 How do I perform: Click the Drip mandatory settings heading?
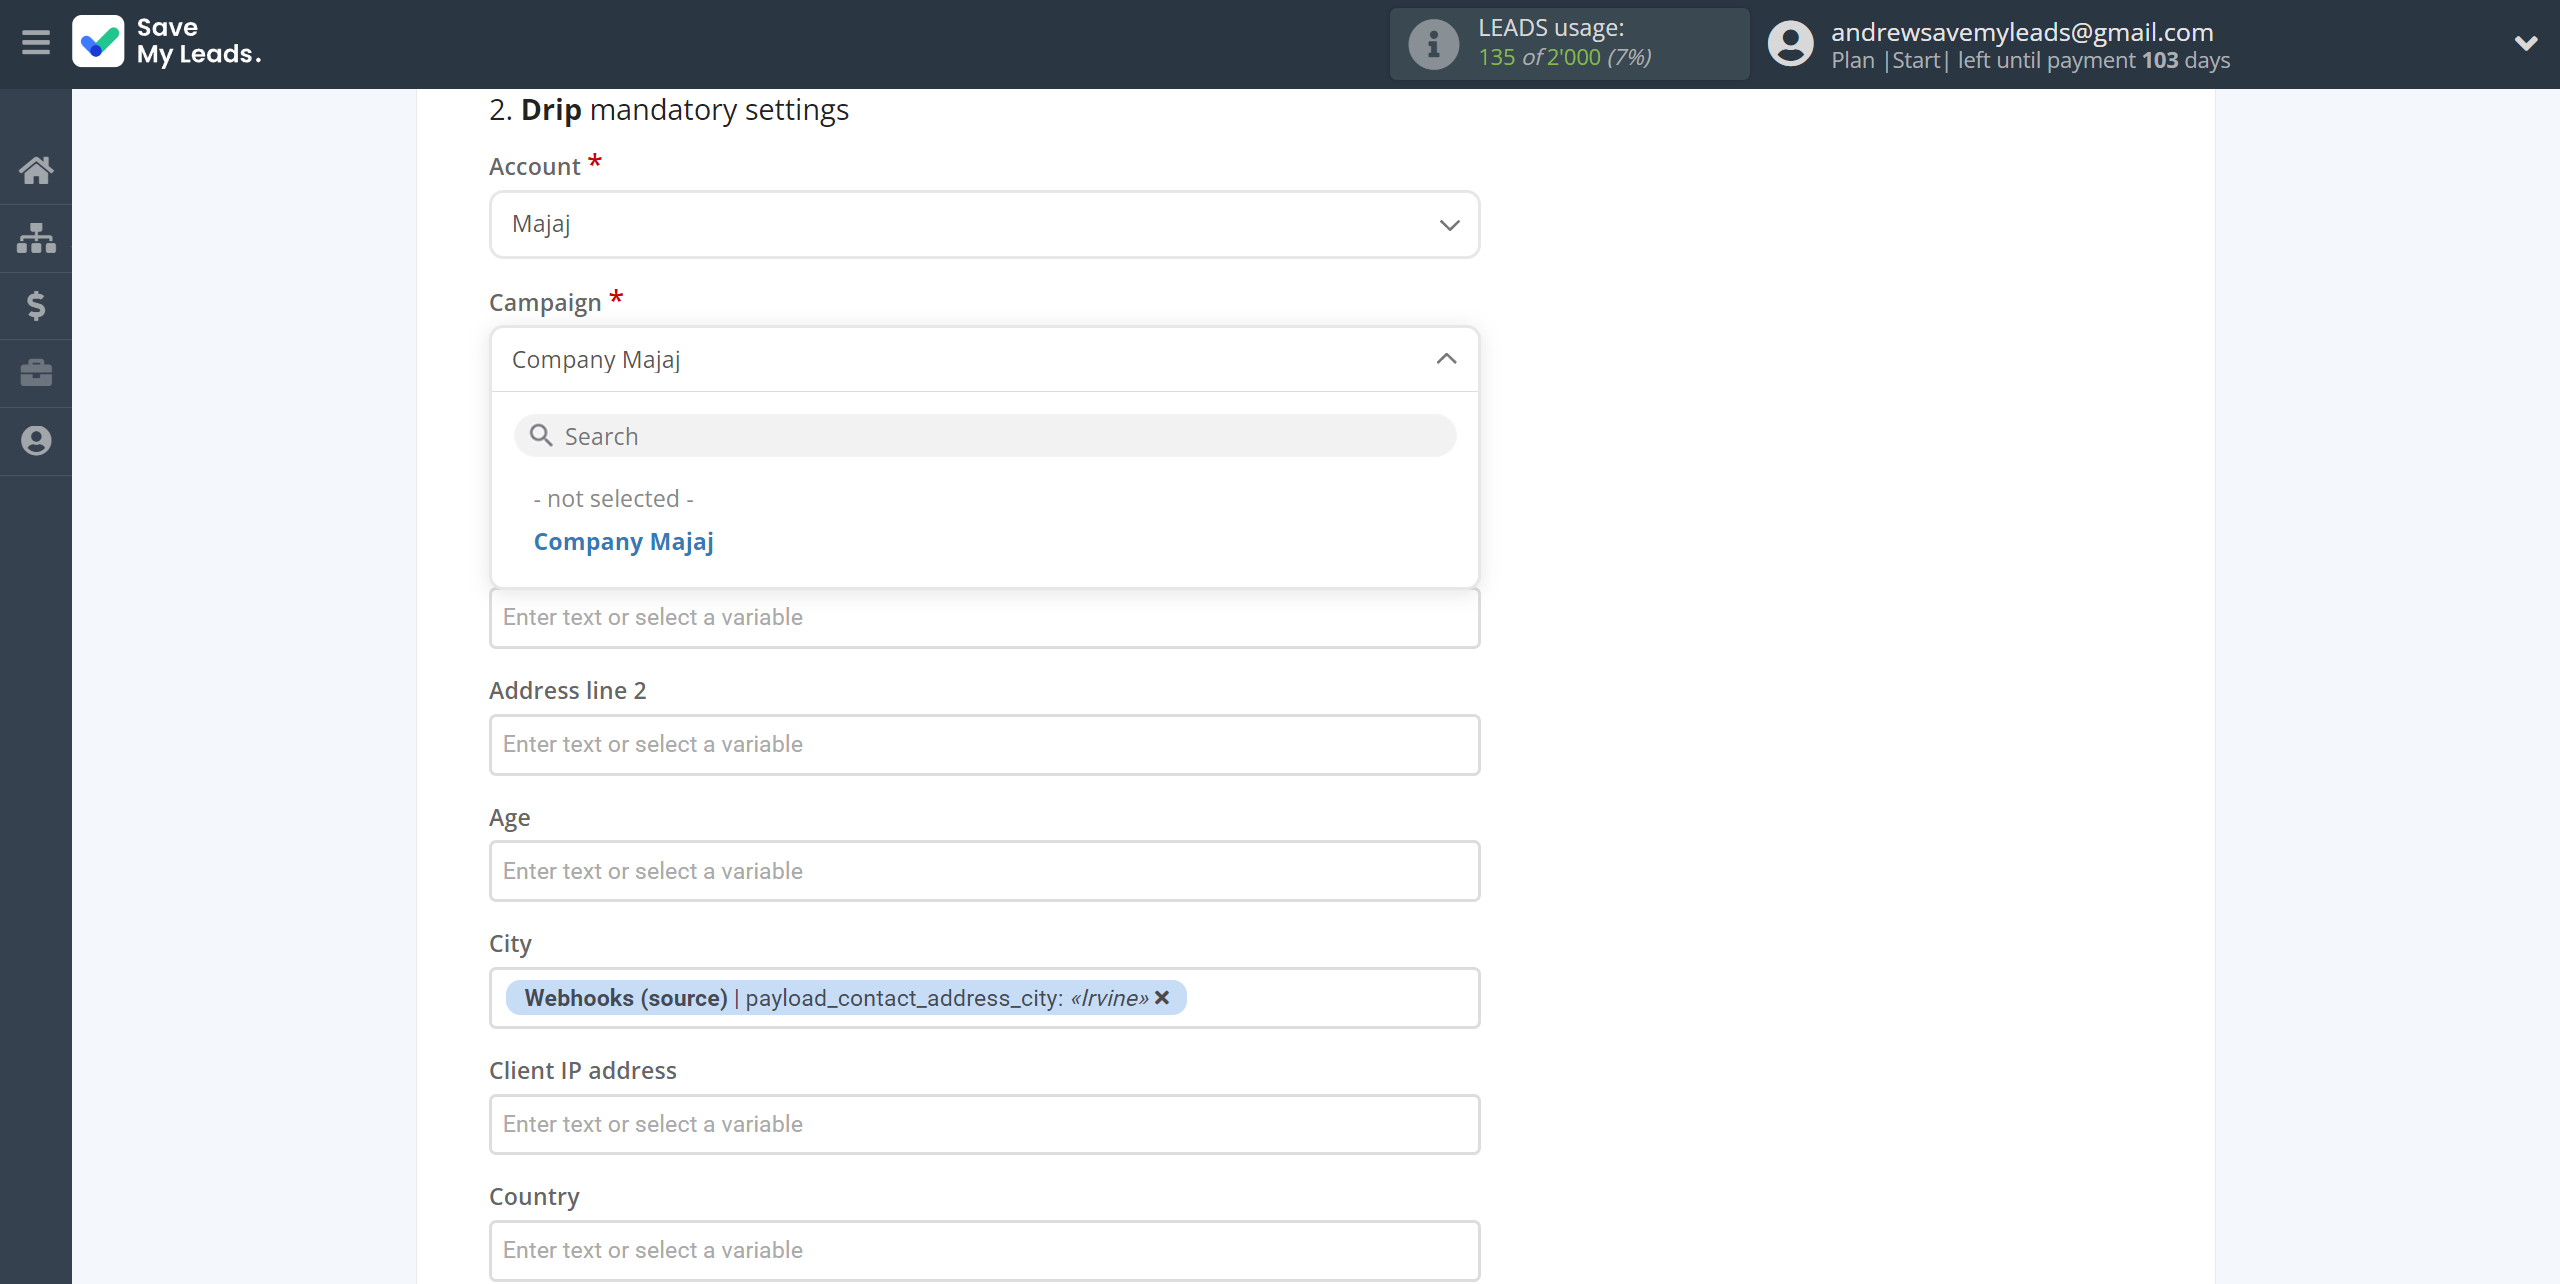coord(668,109)
